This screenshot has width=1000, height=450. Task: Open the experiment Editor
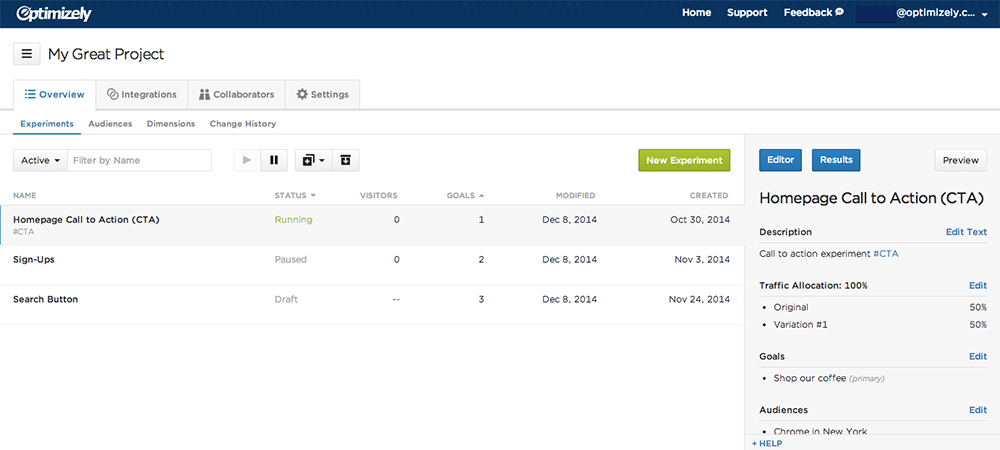[x=780, y=160]
